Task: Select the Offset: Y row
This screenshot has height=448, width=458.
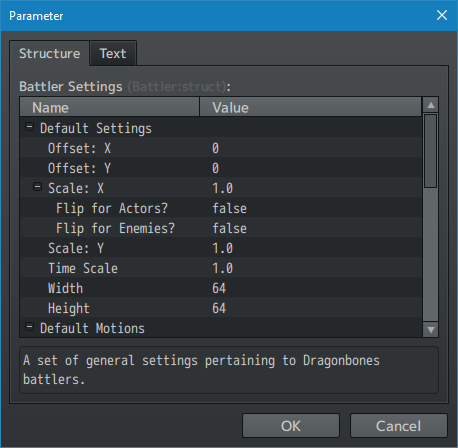Action: pos(221,168)
